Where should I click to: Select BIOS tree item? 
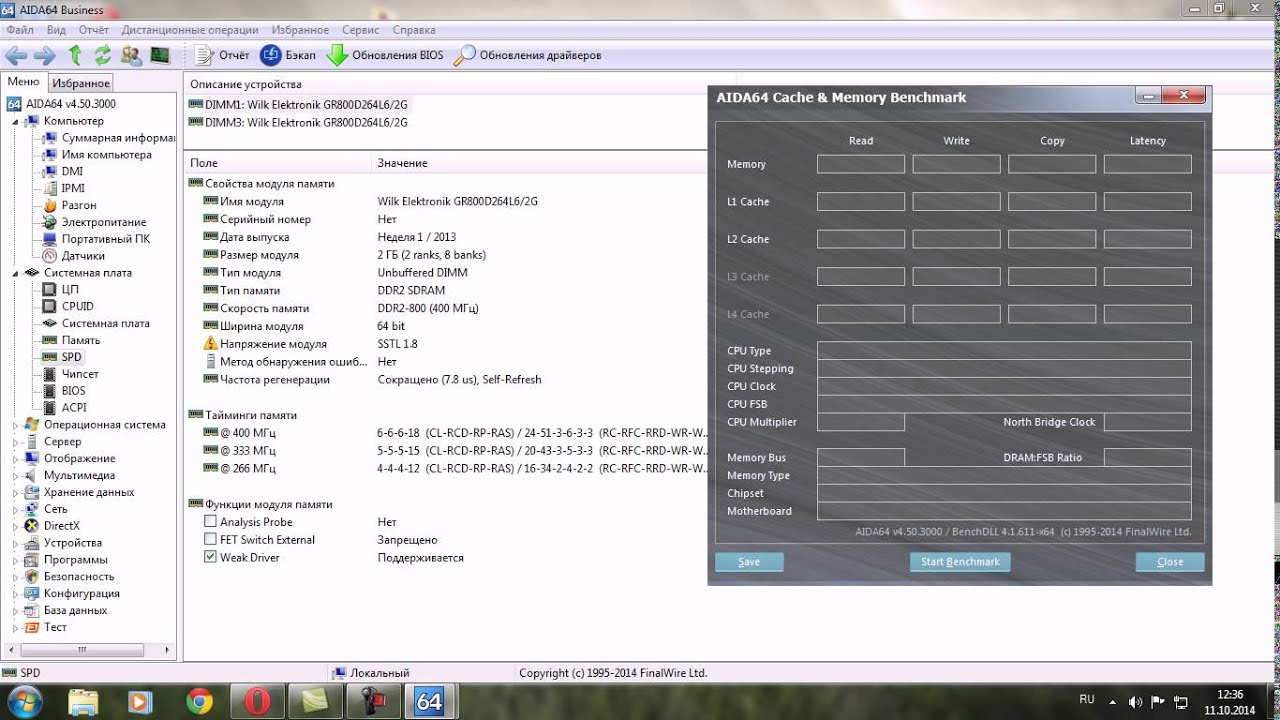point(65,391)
